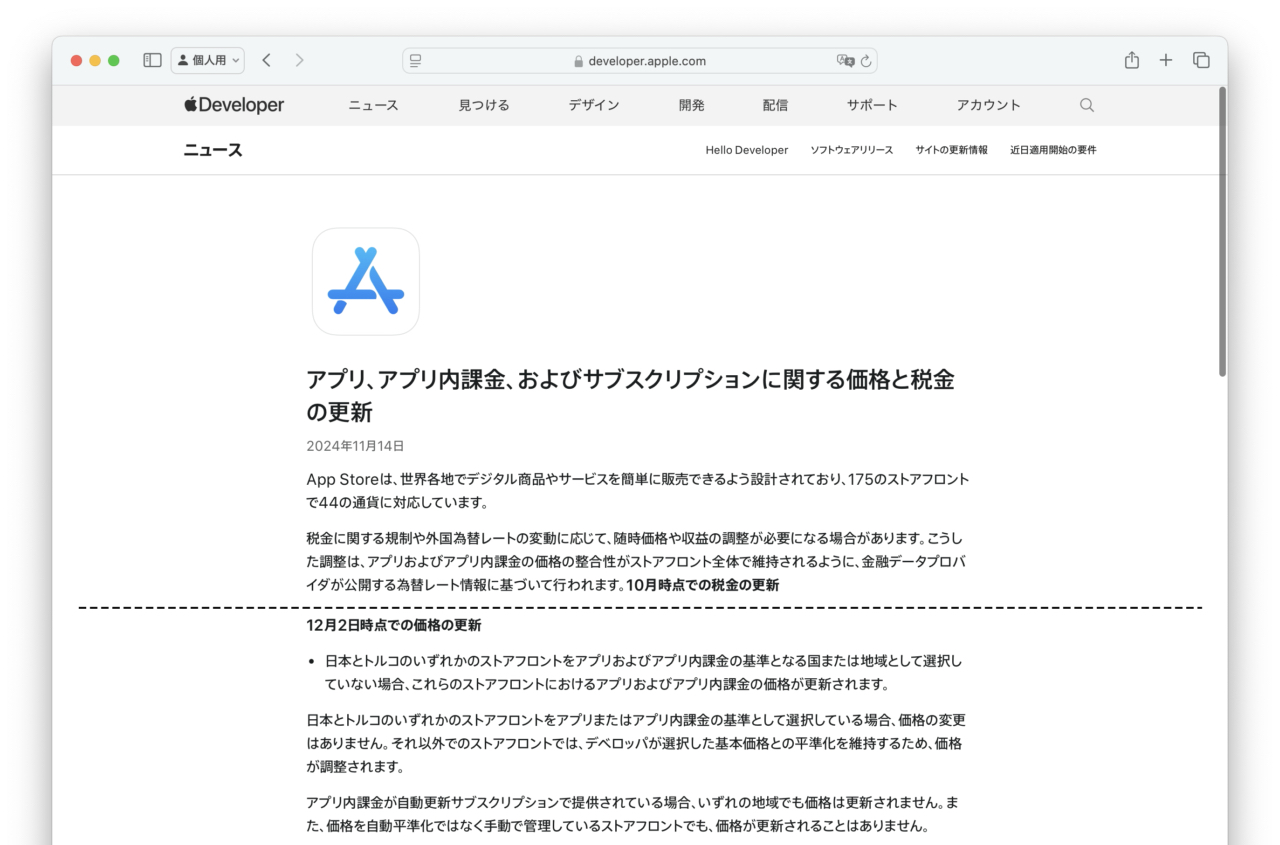Click the article title about 価格と税金の更新
1280x845 pixels.
pyautogui.click(x=630, y=395)
